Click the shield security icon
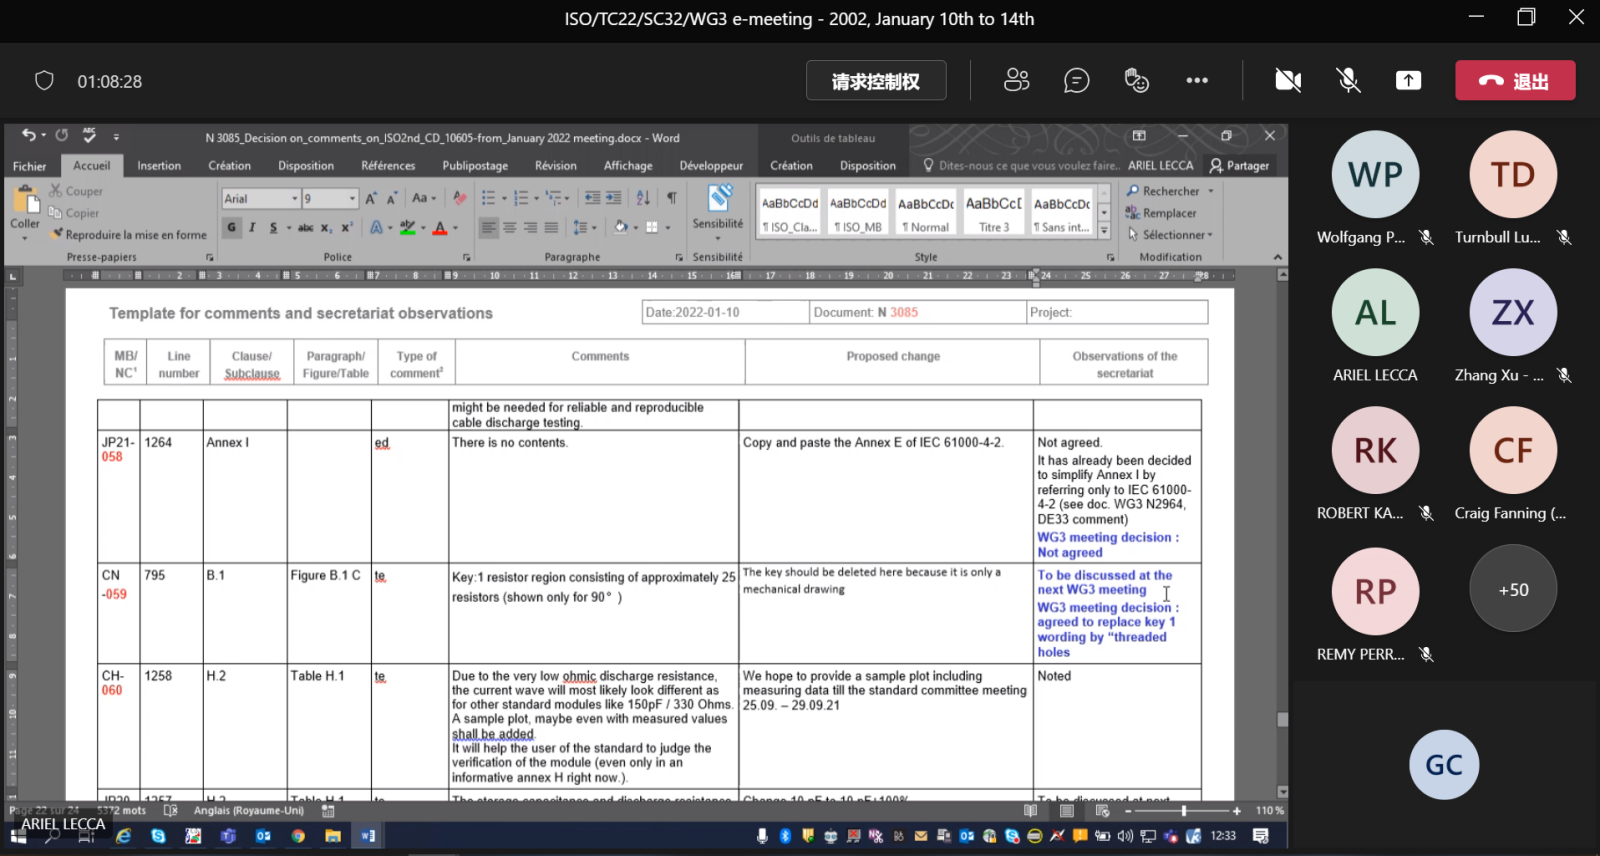 (44, 81)
